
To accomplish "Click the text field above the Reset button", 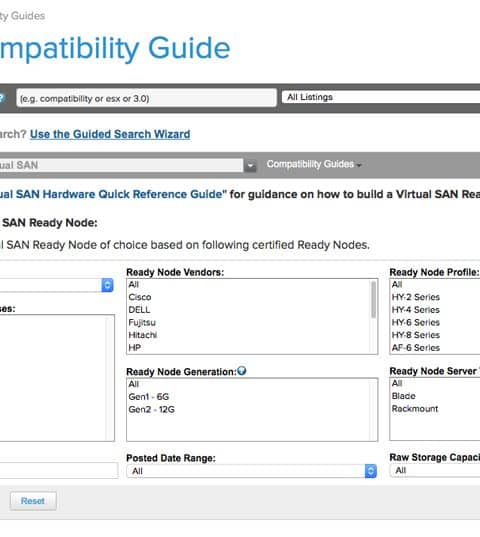I will click(59, 471).
